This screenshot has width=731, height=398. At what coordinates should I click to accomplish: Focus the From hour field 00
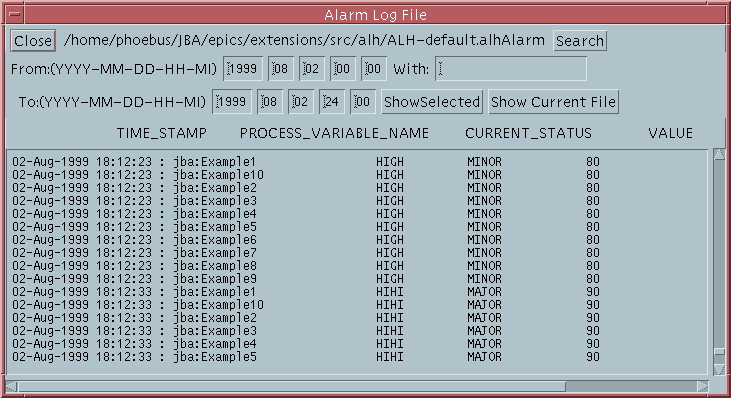pos(343,69)
